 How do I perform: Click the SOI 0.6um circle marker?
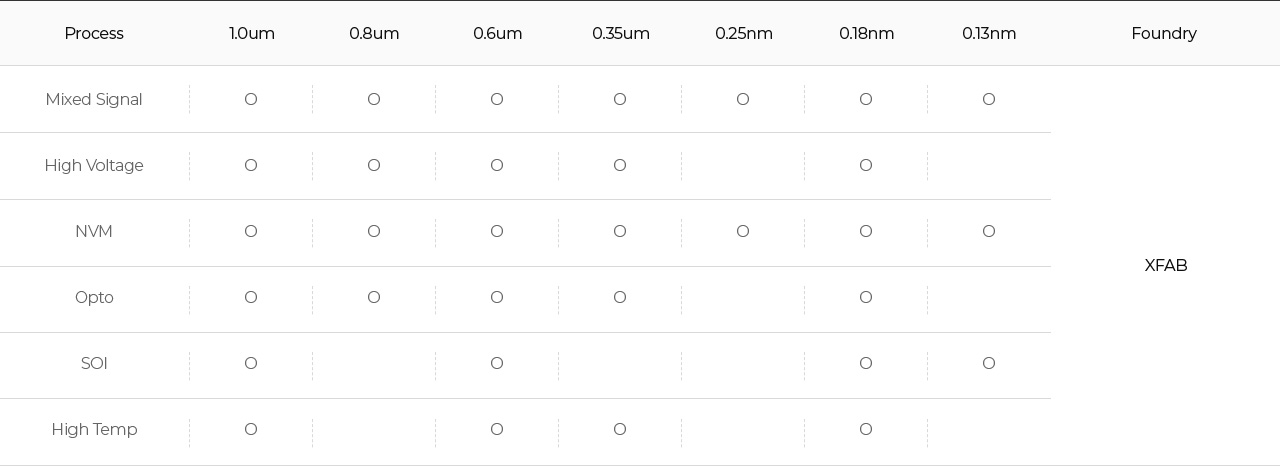[x=497, y=363]
